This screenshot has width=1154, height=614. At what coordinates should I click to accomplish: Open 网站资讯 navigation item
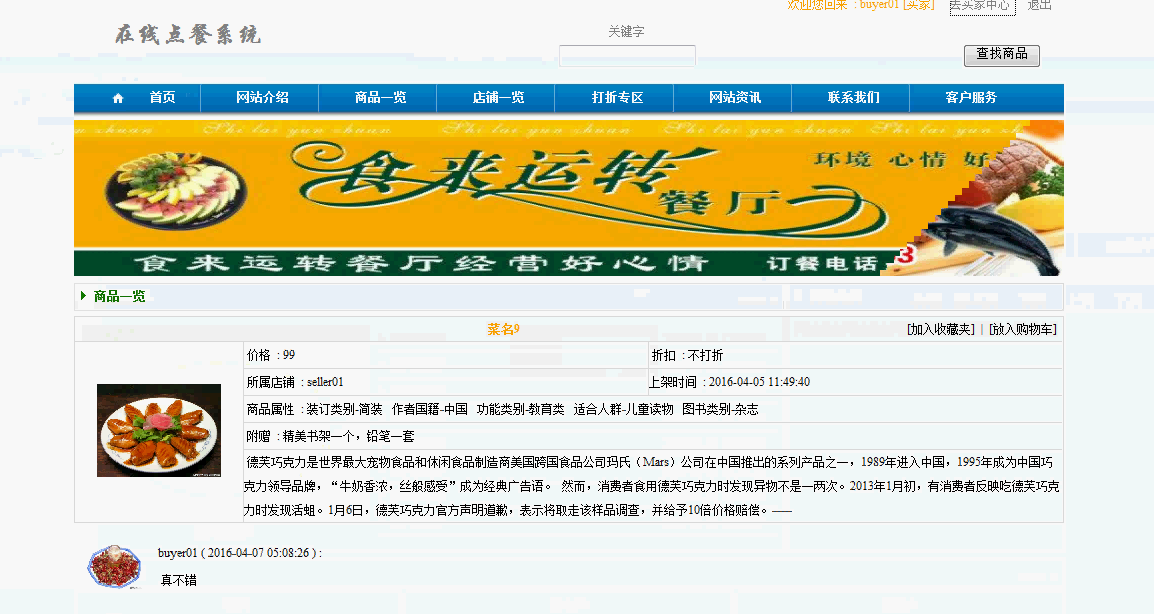pos(734,97)
